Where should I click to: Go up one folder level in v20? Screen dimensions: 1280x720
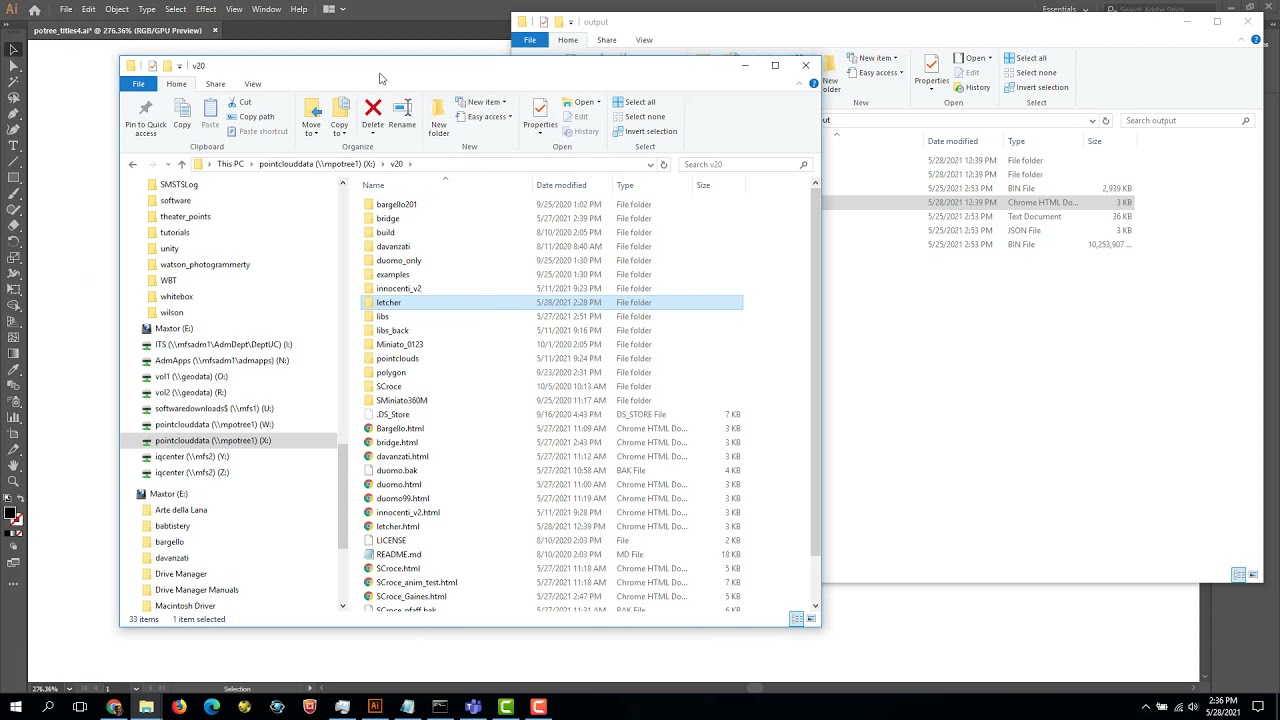point(181,164)
